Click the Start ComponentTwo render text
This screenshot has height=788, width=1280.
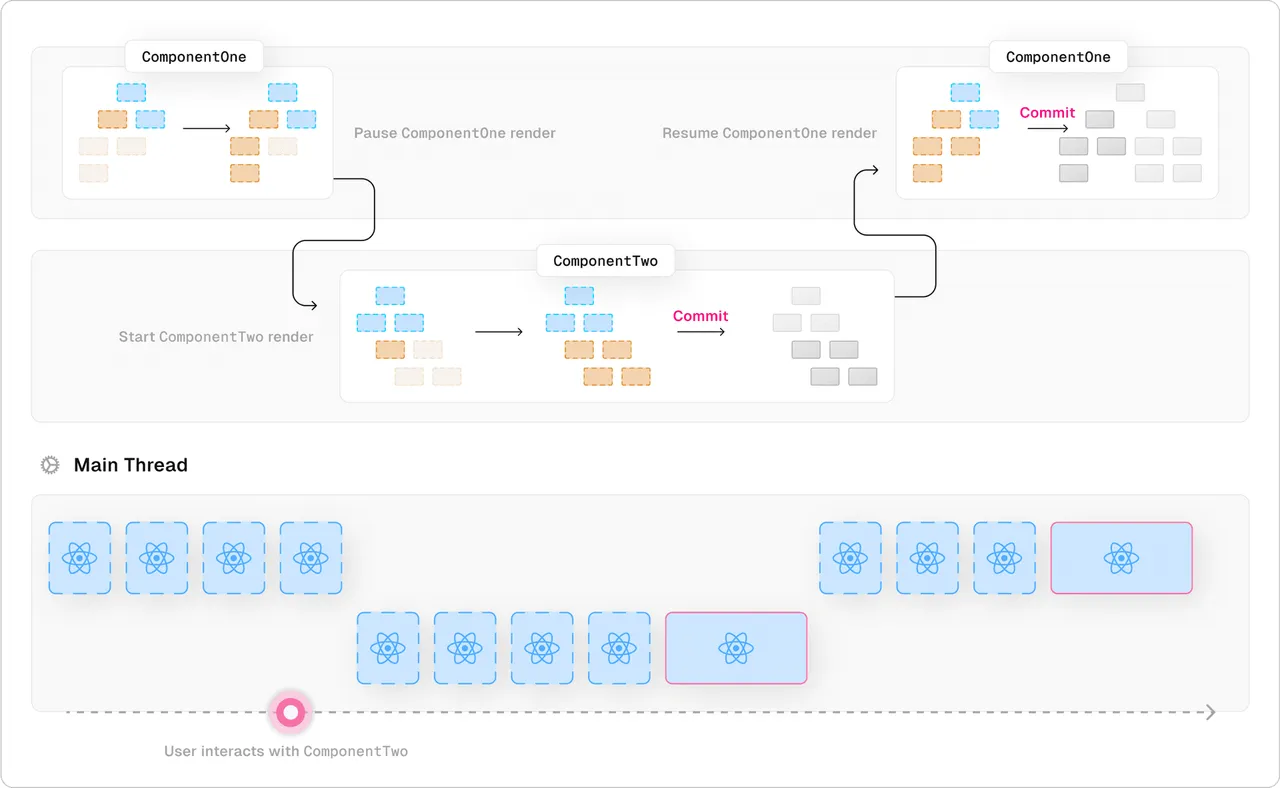pyautogui.click(x=216, y=337)
